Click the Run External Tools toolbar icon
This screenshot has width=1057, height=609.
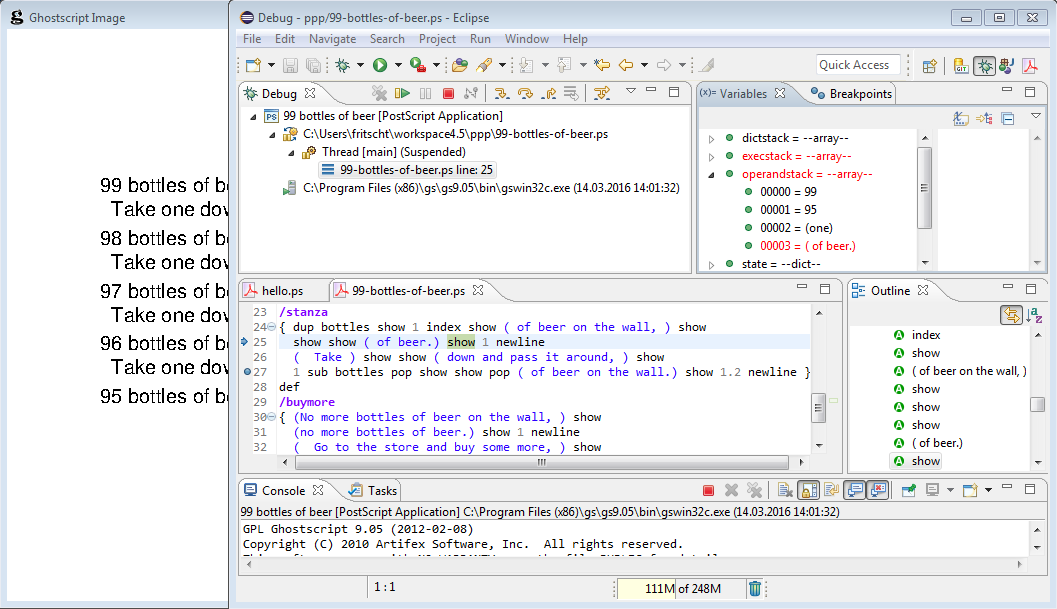418,65
